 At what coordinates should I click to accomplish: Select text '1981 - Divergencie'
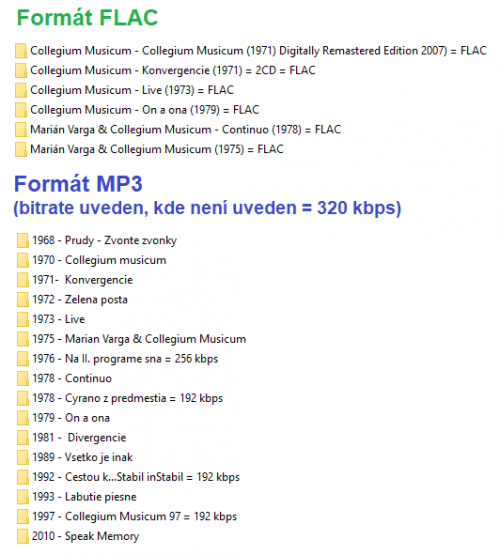(79, 438)
